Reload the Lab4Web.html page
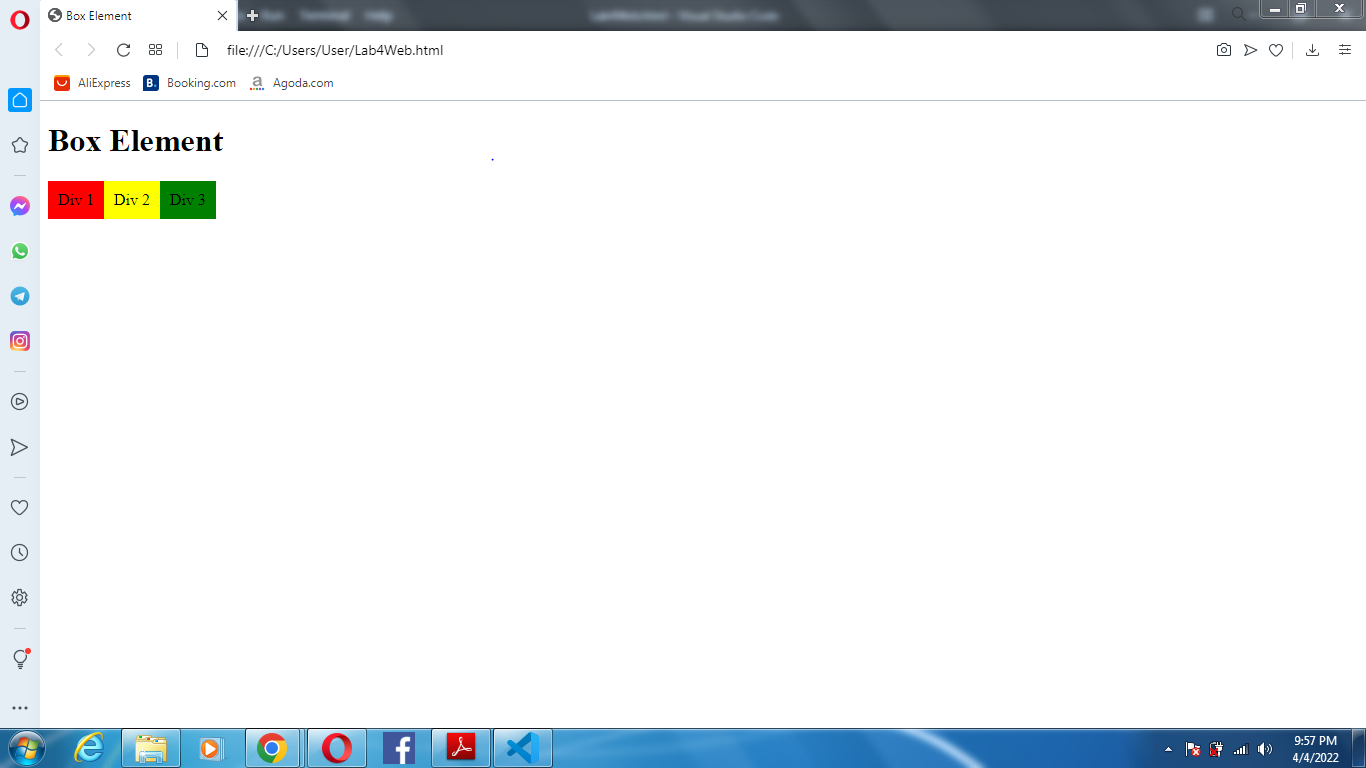Screen dimensions: 1366x768 click(123, 50)
